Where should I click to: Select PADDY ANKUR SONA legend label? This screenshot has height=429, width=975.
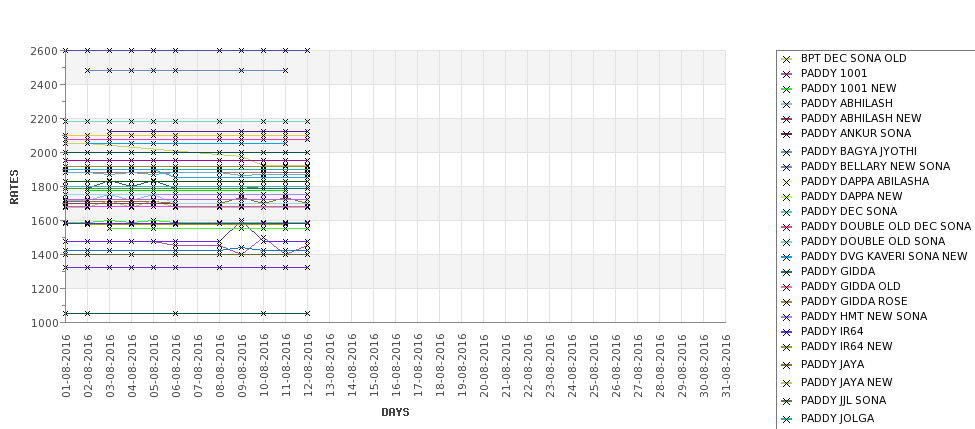[x=856, y=133]
